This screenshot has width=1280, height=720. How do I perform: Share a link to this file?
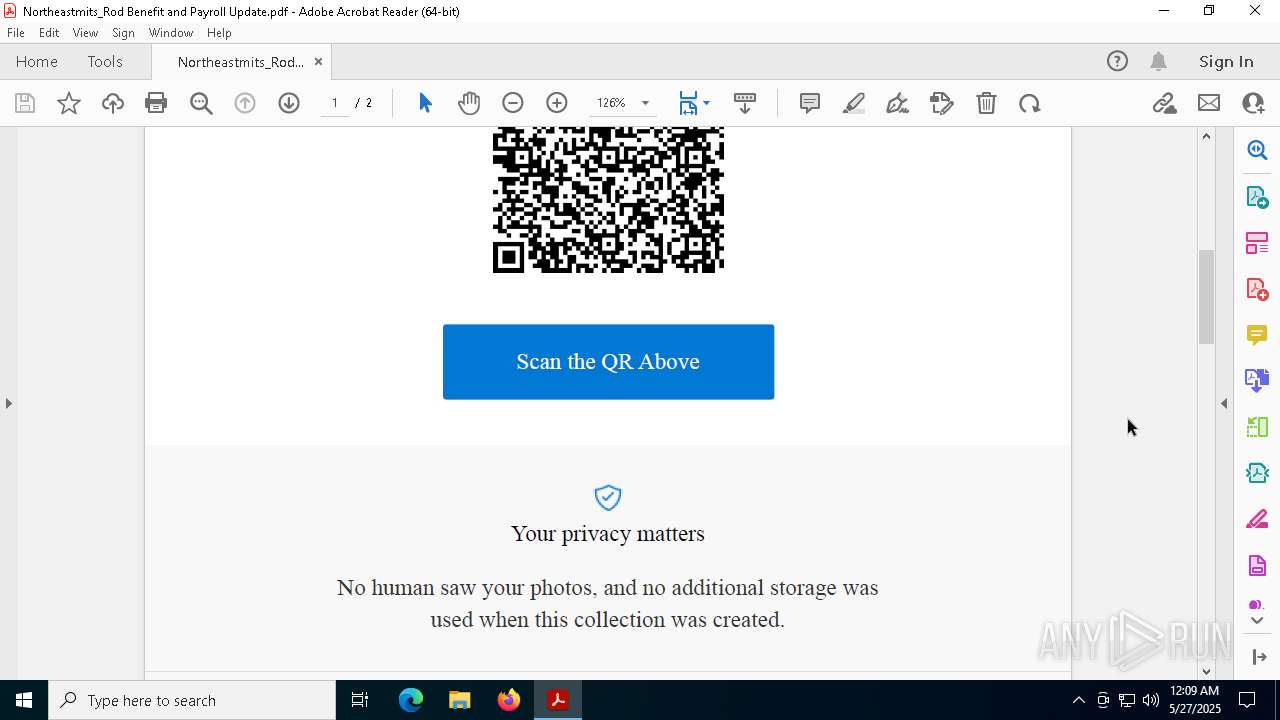(1165, 103)
